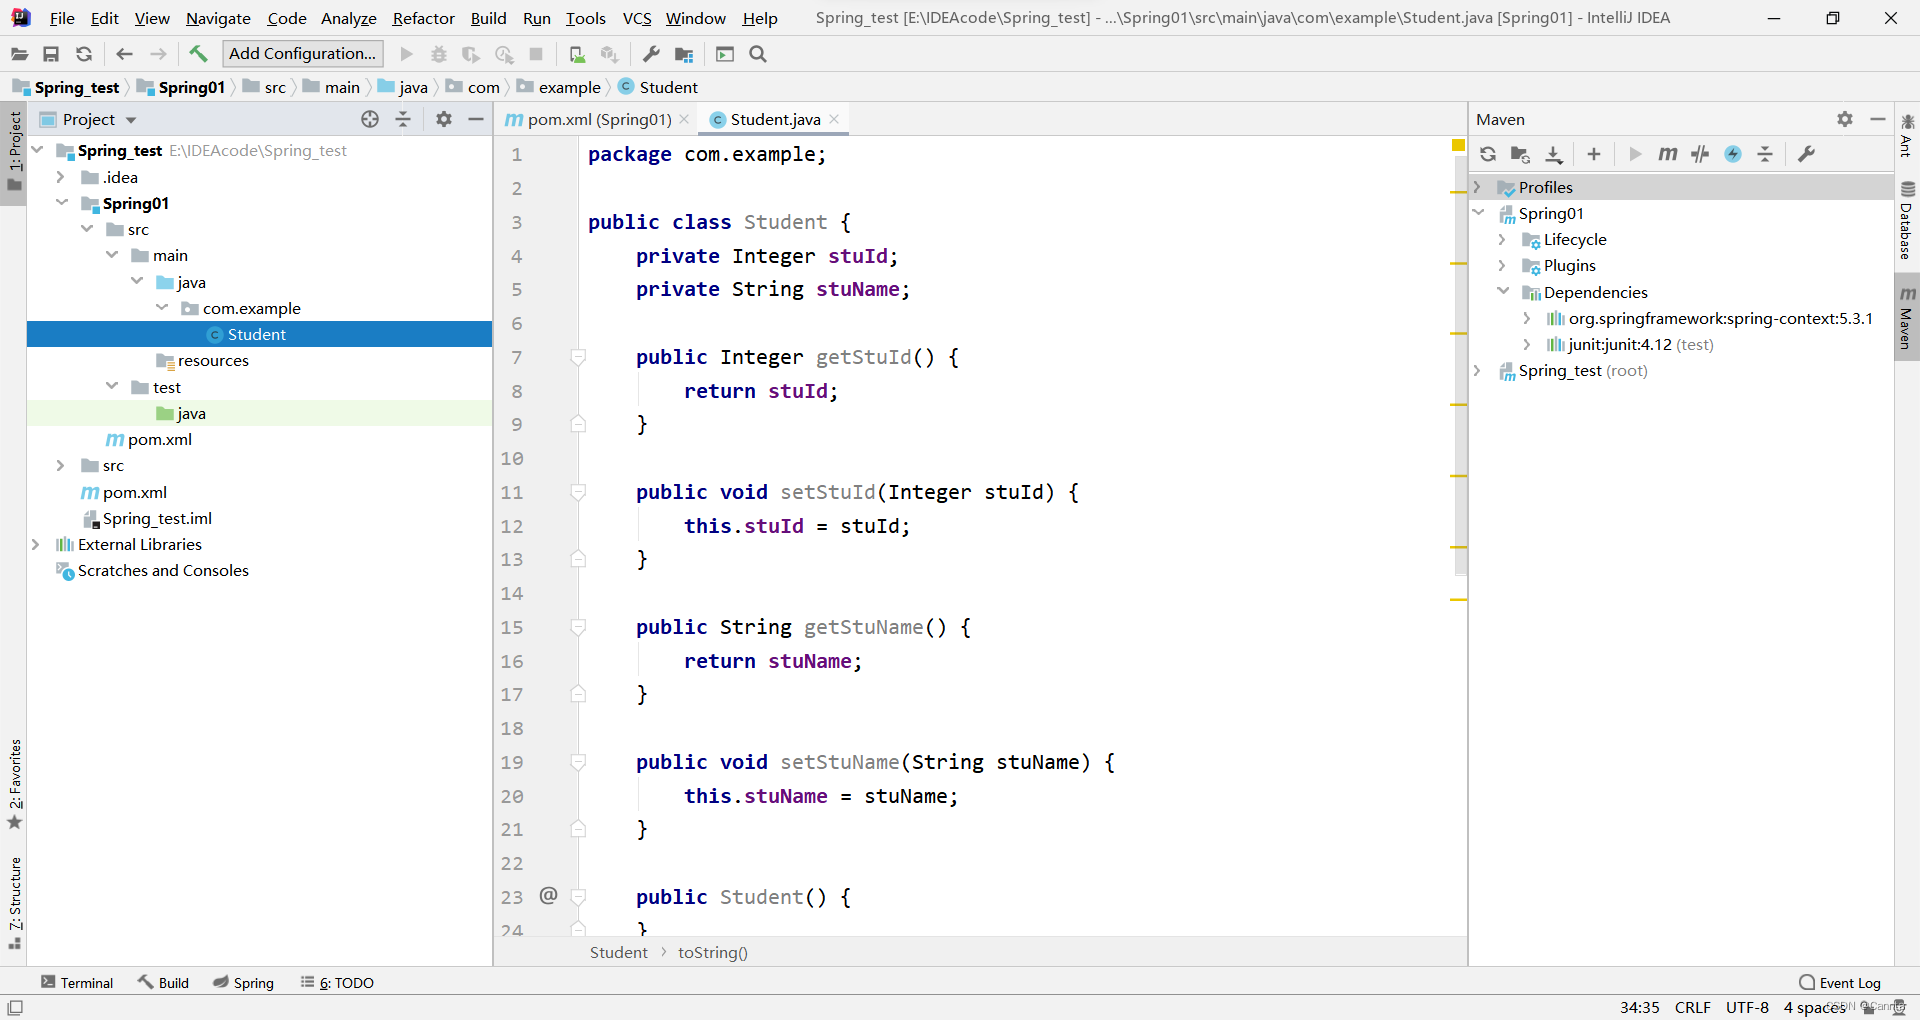Toggle the Z: Structure side tool window

coord(14,902)
